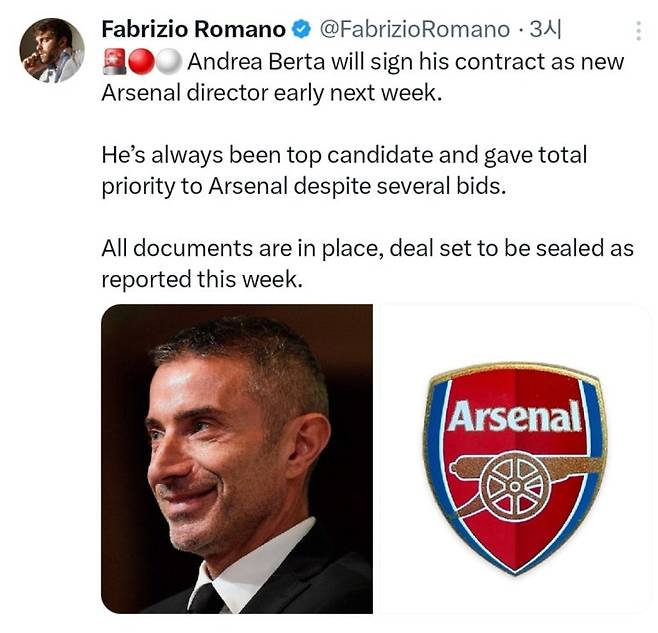The width and height of the screenshot is (658, 633).
Task: Click the siren emoji in the tweet
Action: point(114,62)
